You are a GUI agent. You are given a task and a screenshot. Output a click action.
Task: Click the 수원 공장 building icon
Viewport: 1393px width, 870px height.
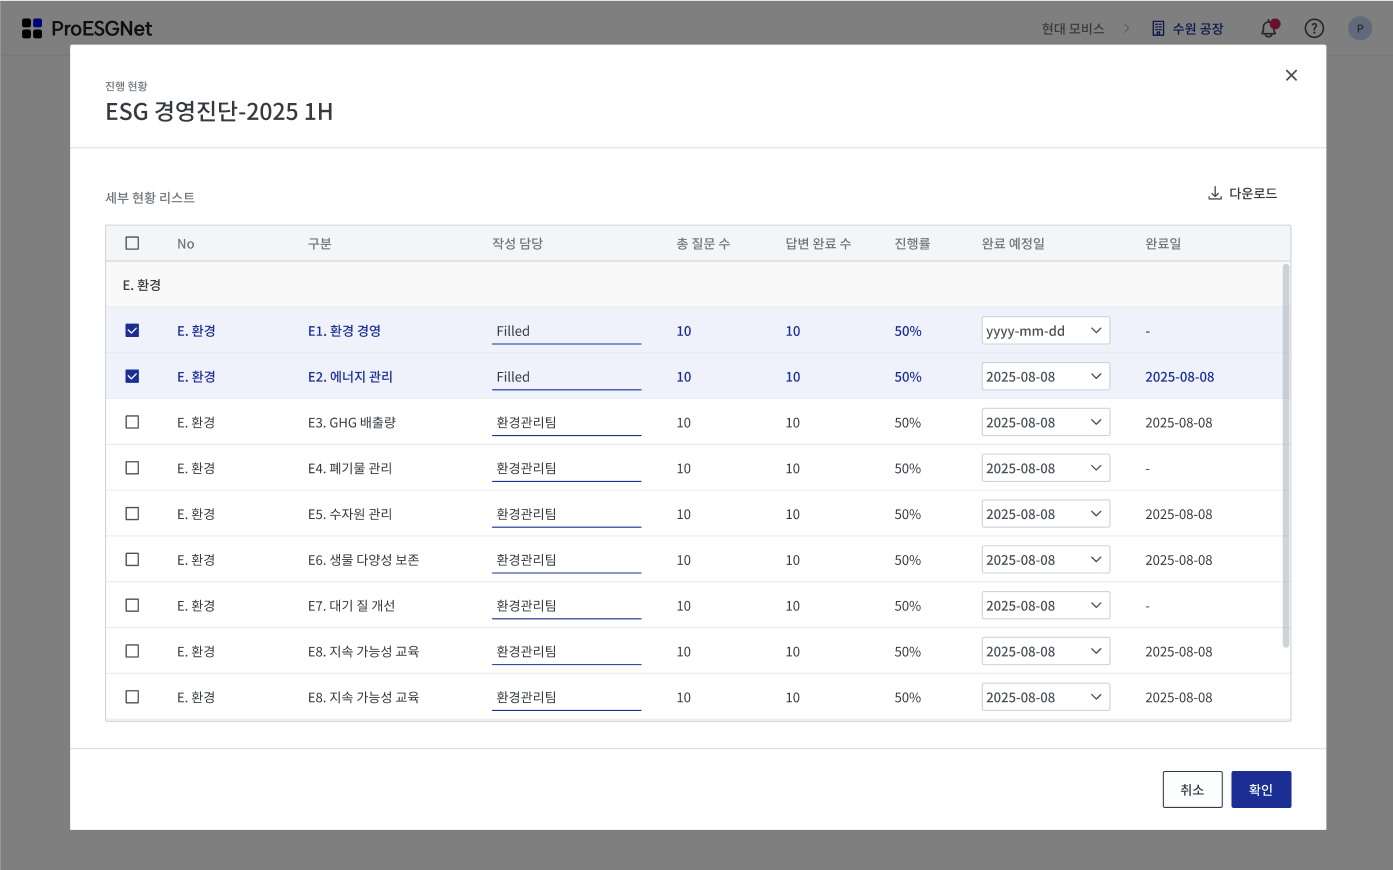pyautogui.click(x=1158, y=28)
